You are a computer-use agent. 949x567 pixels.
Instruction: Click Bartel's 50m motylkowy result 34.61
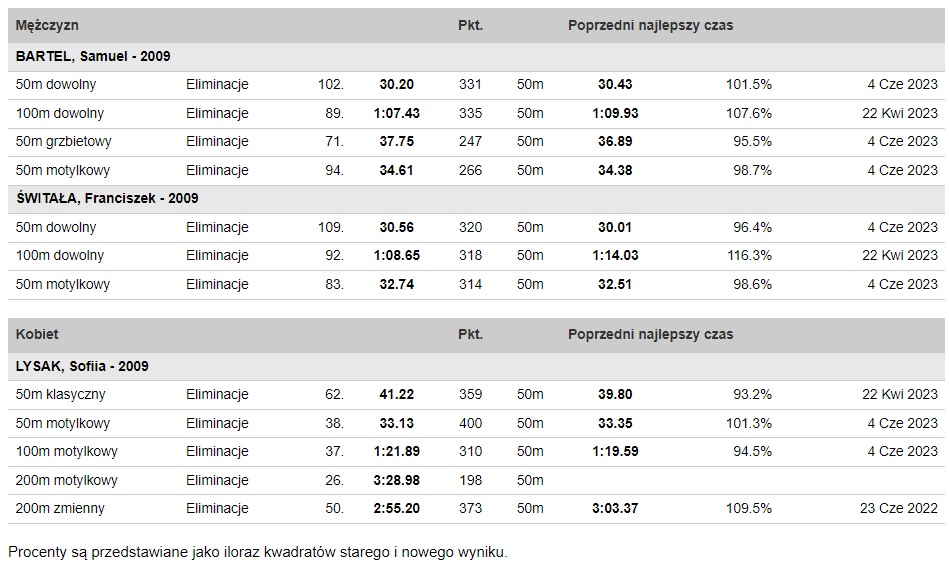[396, 171]
